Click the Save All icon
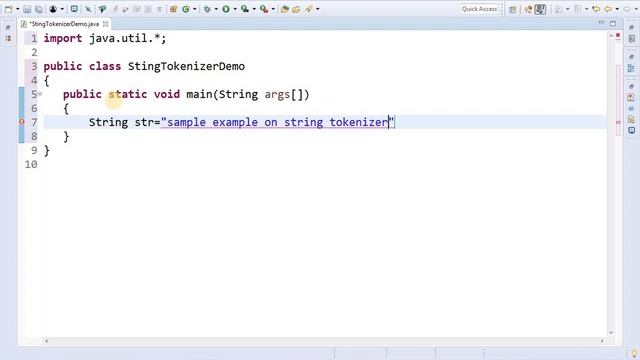640x360 pixels. [x=39, y=9]
